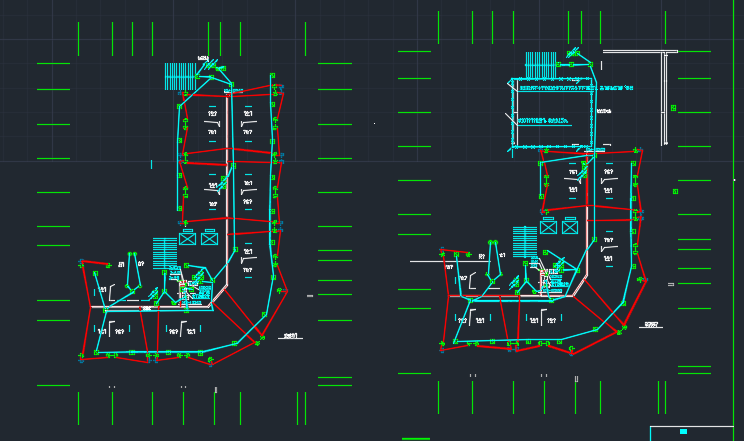
Task: Click underlined title label below right plan
Action: (651, 325)
